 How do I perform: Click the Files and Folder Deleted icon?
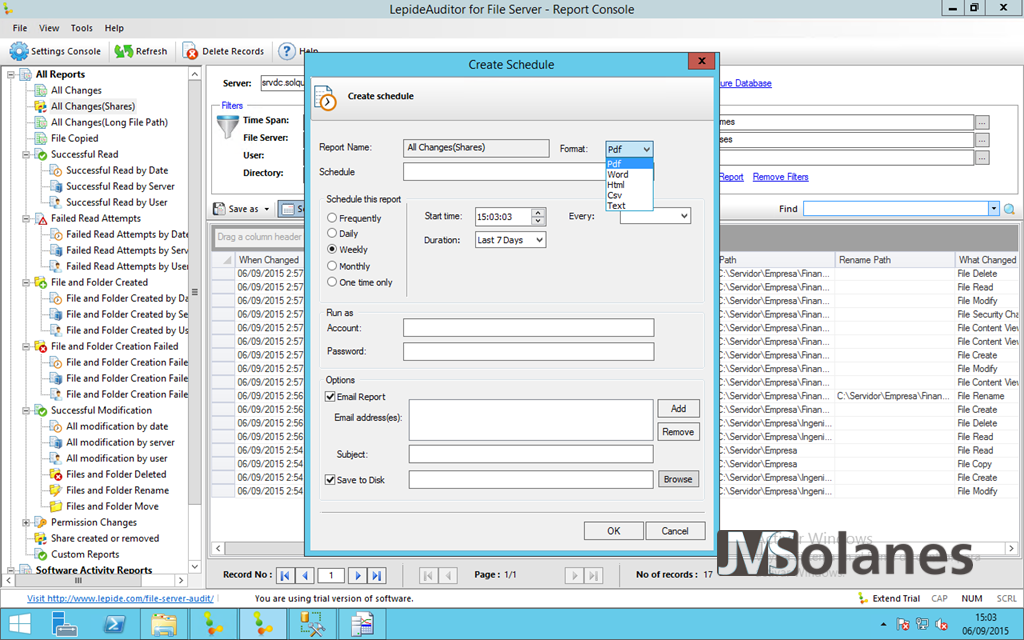tap(56, 475)
